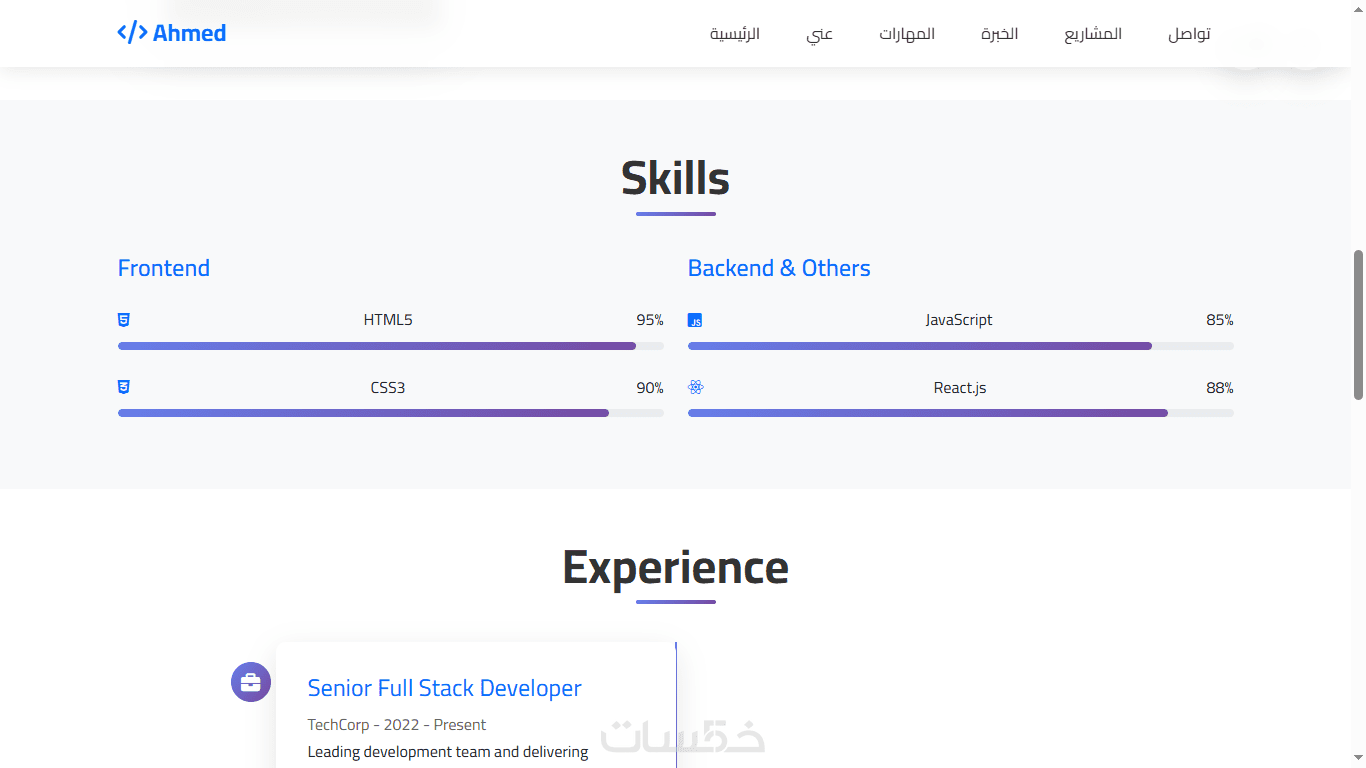The width and height of the screenshot is (1366, 768).
Task: Open the الخبرة navigation link
Action: click(x=999, y=34)
